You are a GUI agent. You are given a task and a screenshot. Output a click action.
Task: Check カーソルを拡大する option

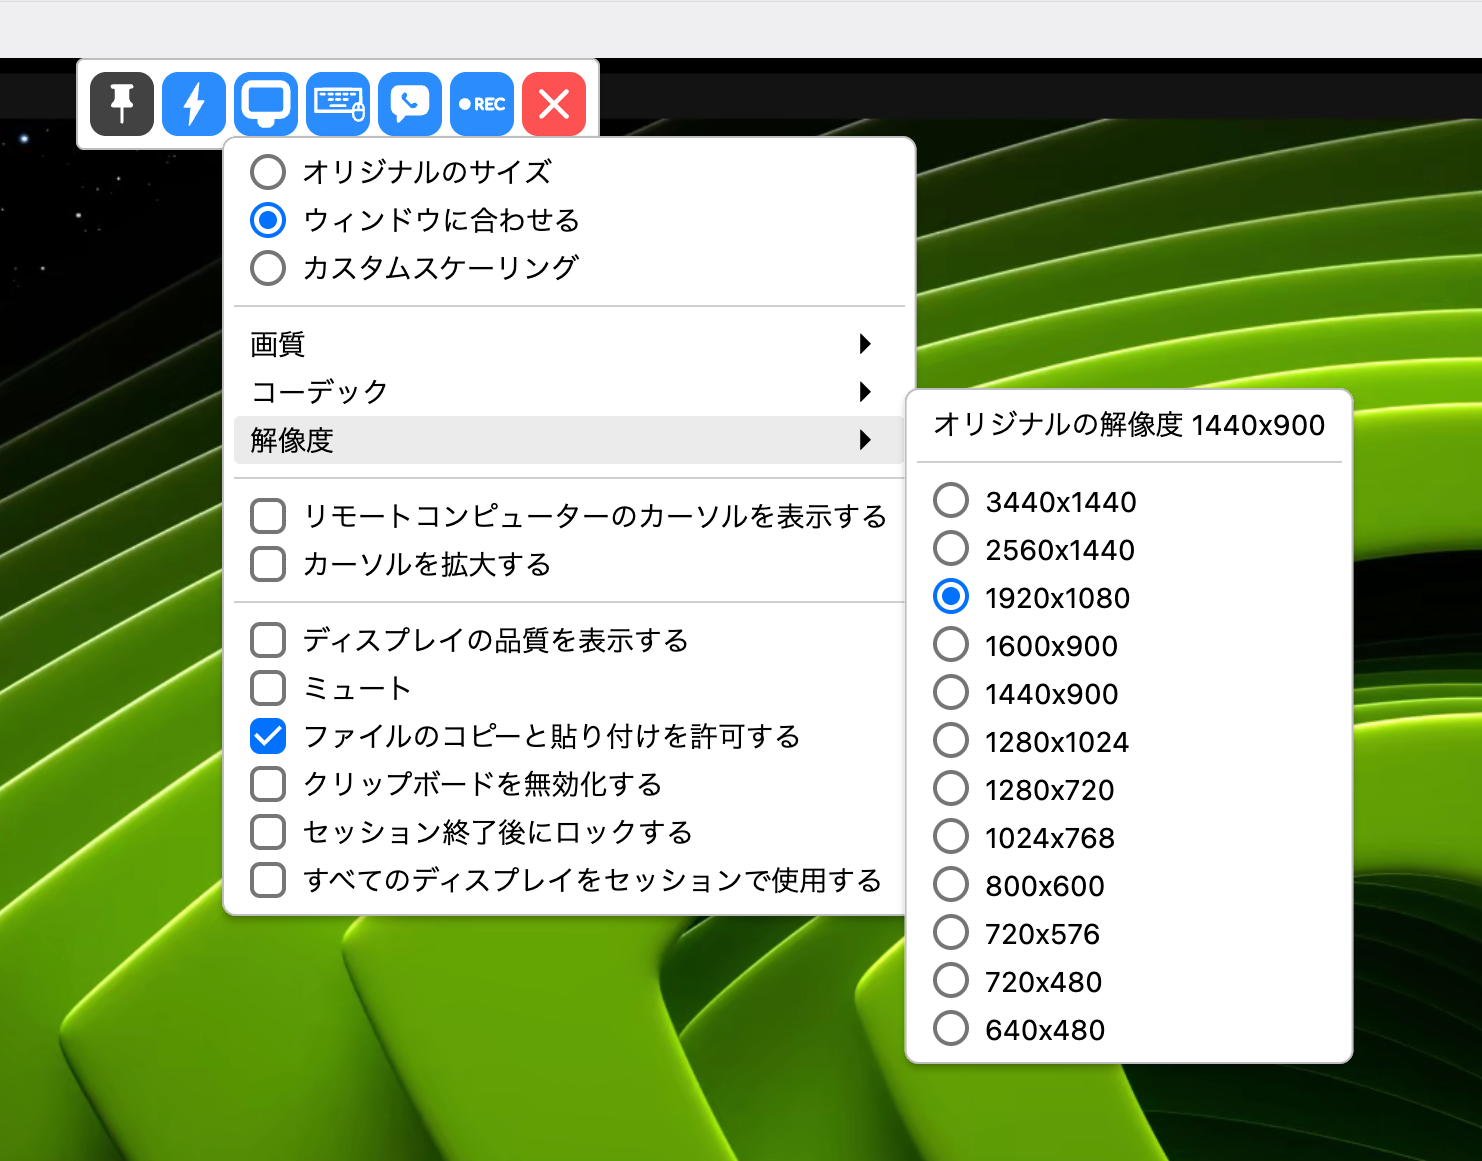pos(267,563)
